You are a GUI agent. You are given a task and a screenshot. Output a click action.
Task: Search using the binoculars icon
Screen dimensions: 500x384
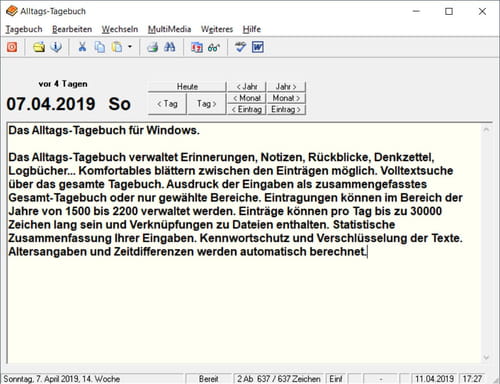tap(170, 47)
